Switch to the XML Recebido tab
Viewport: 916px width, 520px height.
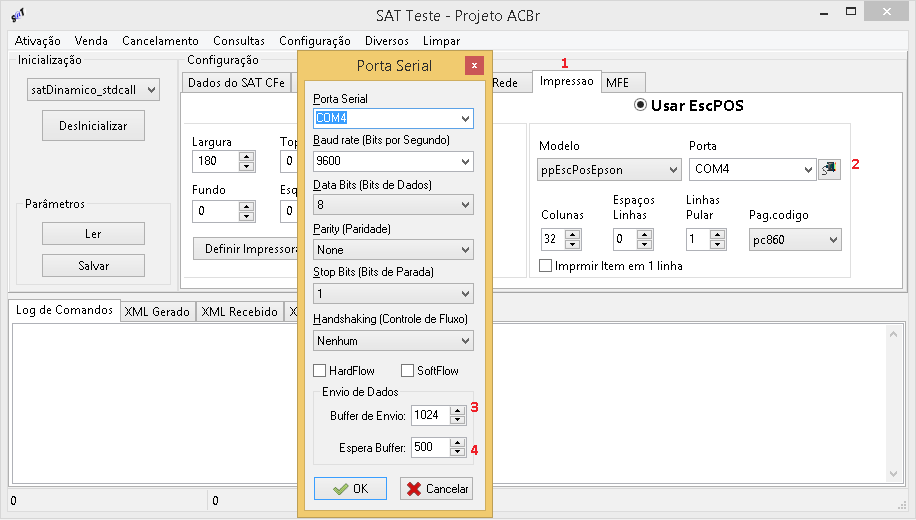pos(239,312)
